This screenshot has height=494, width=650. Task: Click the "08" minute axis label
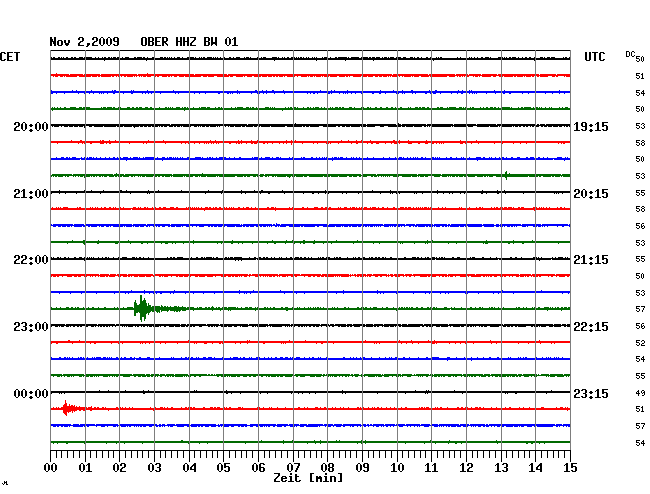[327, 468]
